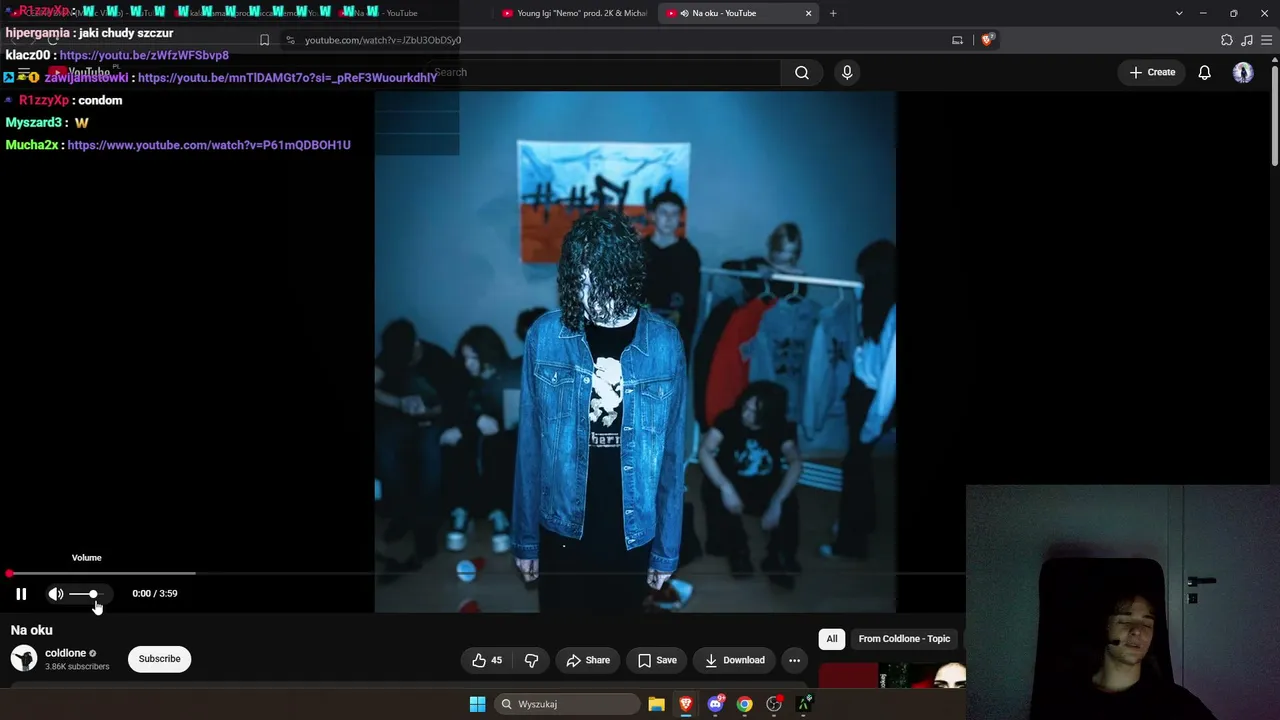This screenshot has width=1280, height=720.
Task: Open the media control music note icon
Action: point(1247,40)
